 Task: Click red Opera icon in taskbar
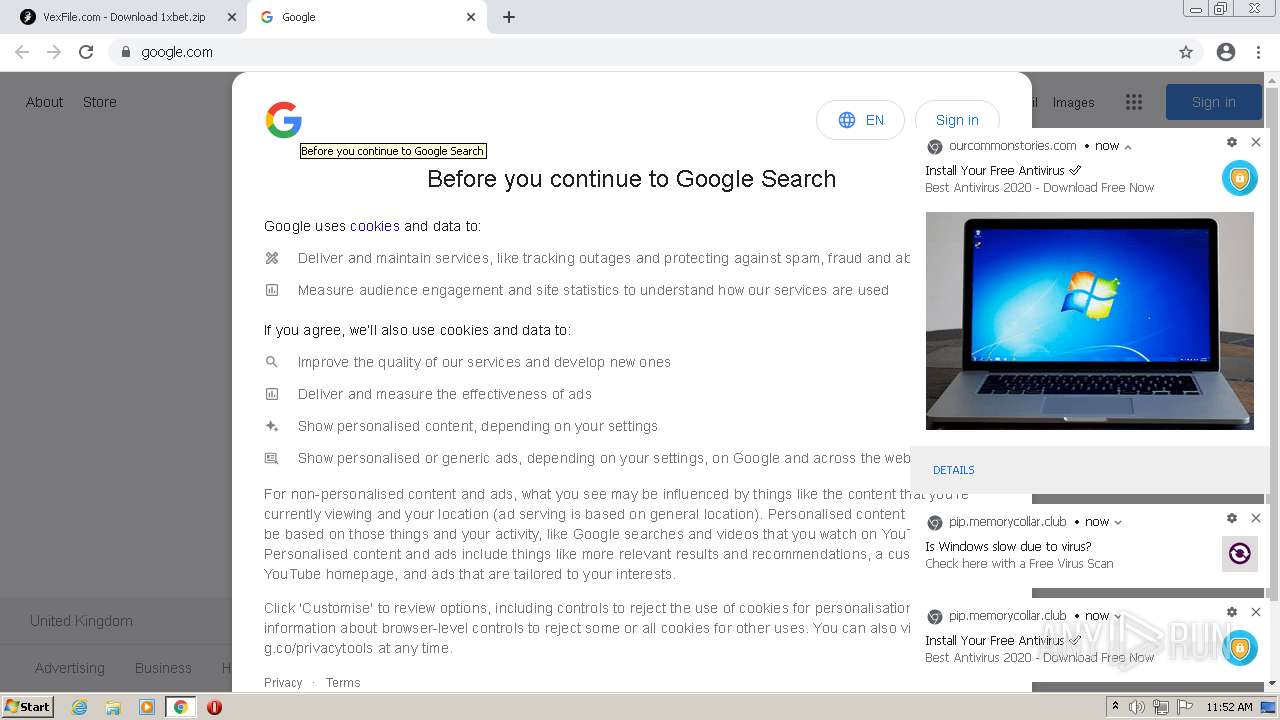click(214, 707)
